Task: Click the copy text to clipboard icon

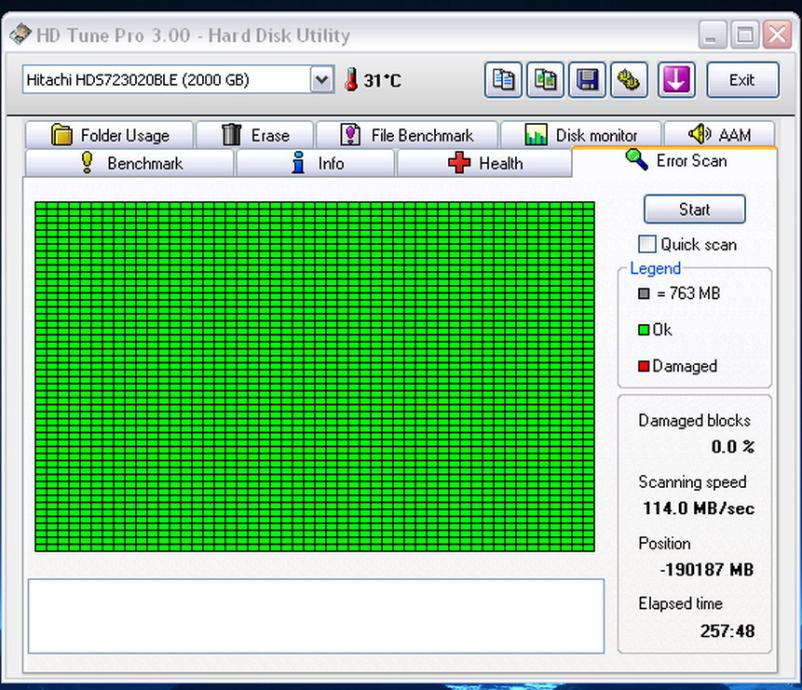Action: [503, 80]
